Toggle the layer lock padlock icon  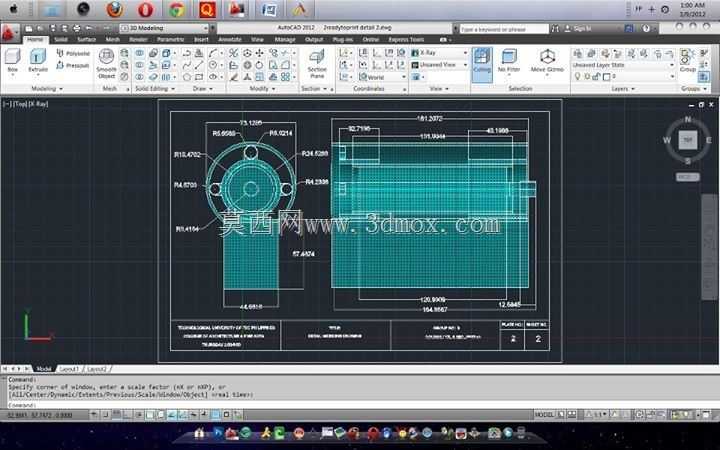pos(596,77)
